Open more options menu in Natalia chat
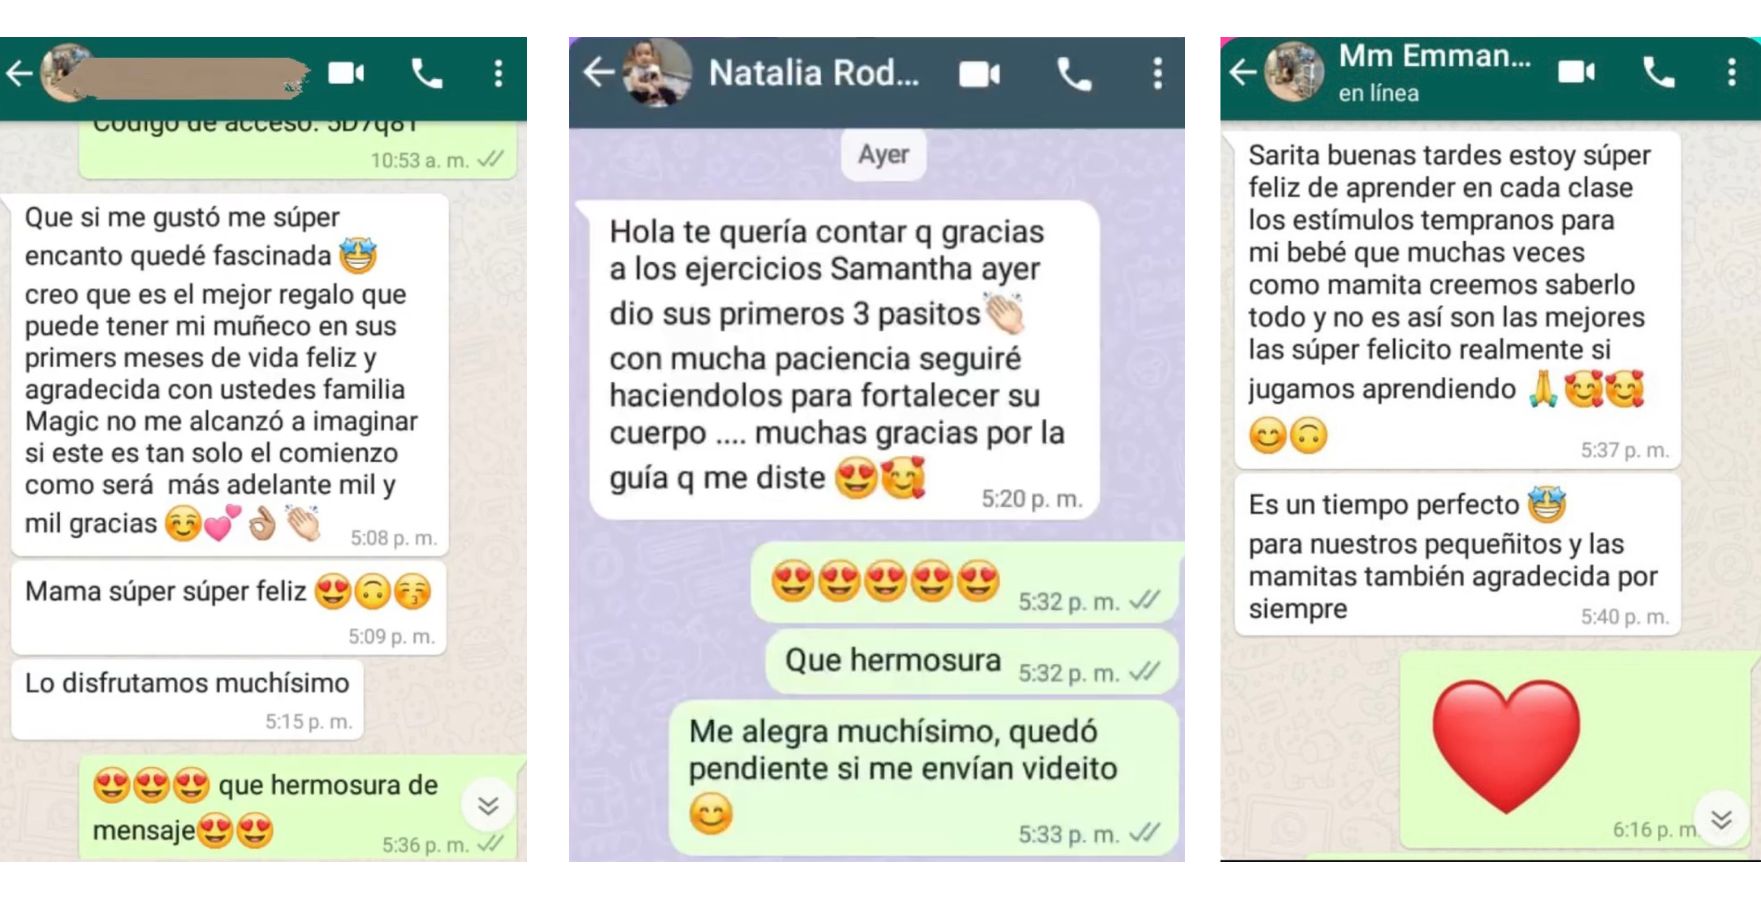1761x899 pixels. pos(1157,74)
